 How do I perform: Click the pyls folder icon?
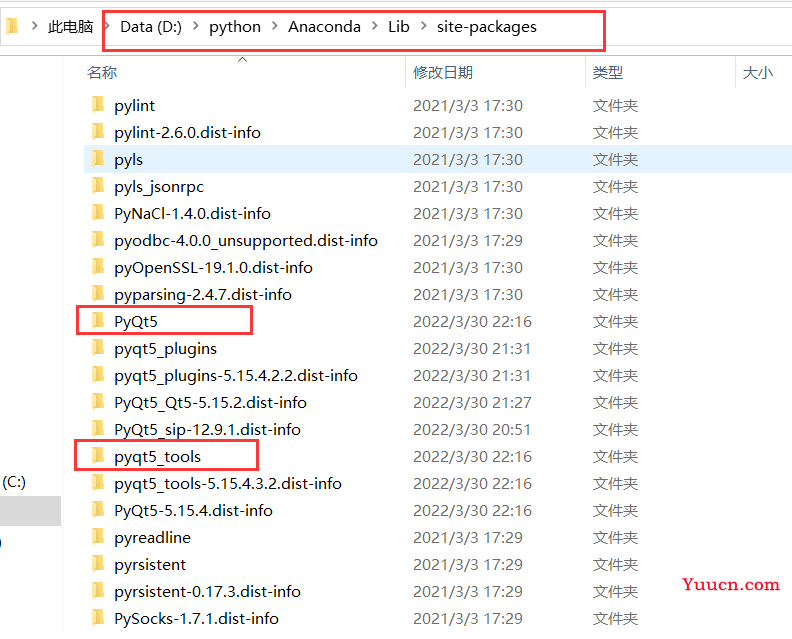(98, 159)
